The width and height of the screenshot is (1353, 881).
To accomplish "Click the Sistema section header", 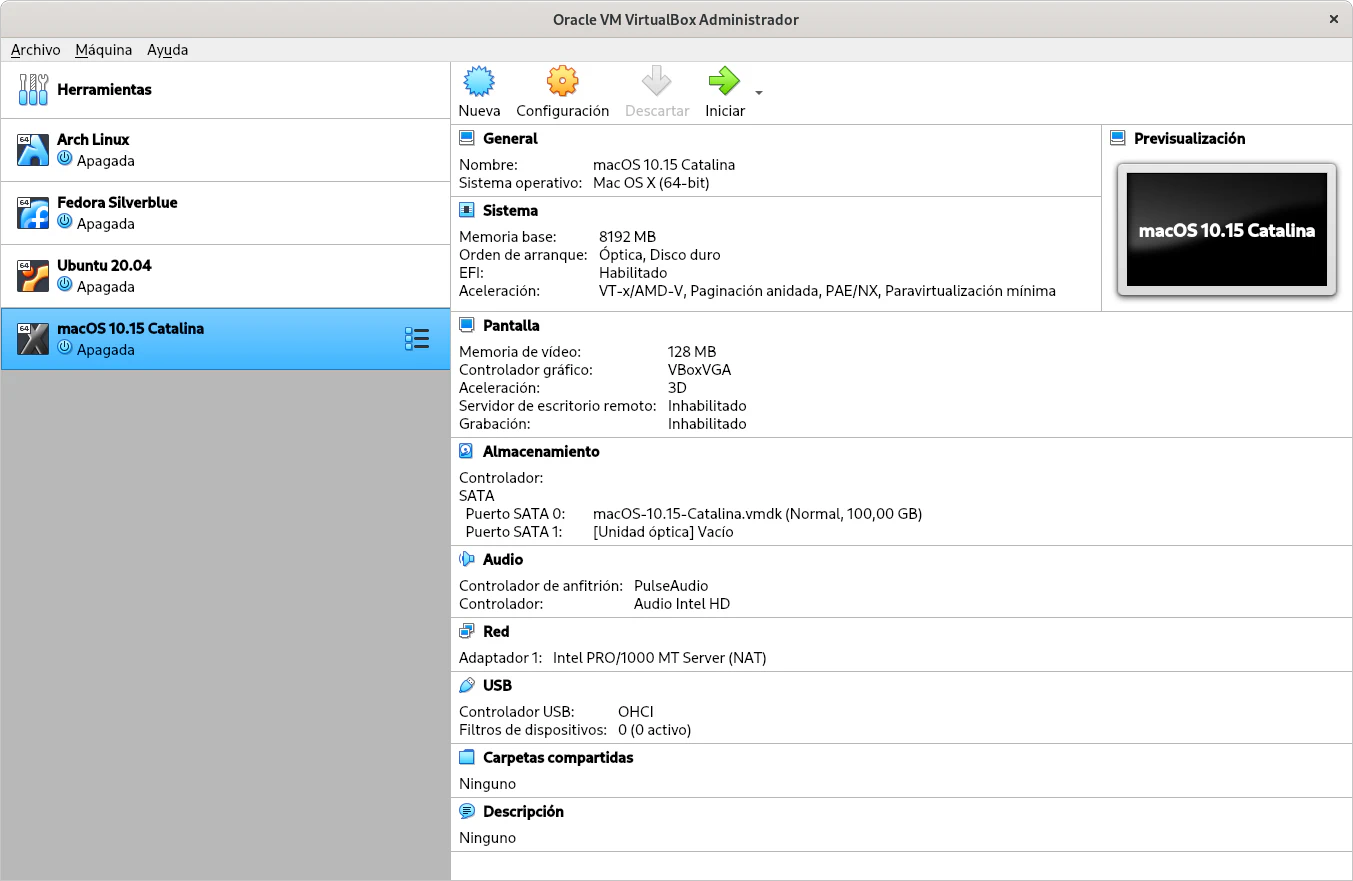I will tap(510, 211).
